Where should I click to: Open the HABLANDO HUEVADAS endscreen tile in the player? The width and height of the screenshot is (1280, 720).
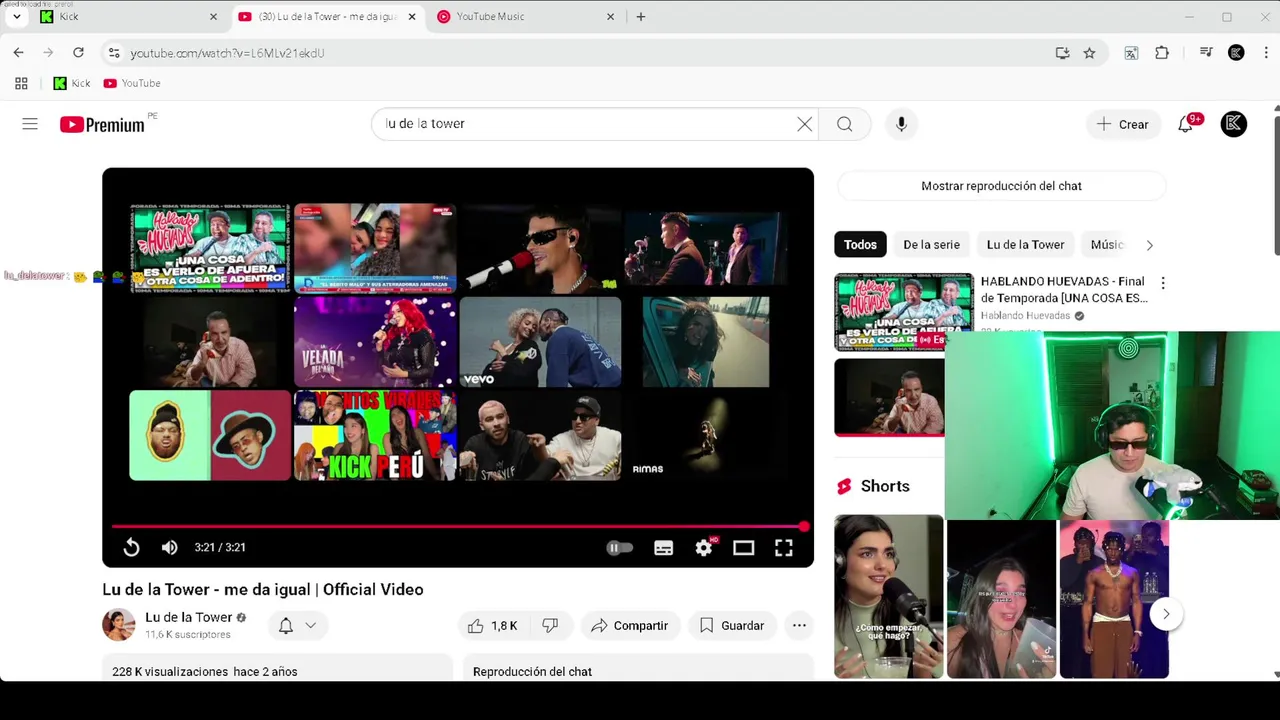(x=210, y=247)
